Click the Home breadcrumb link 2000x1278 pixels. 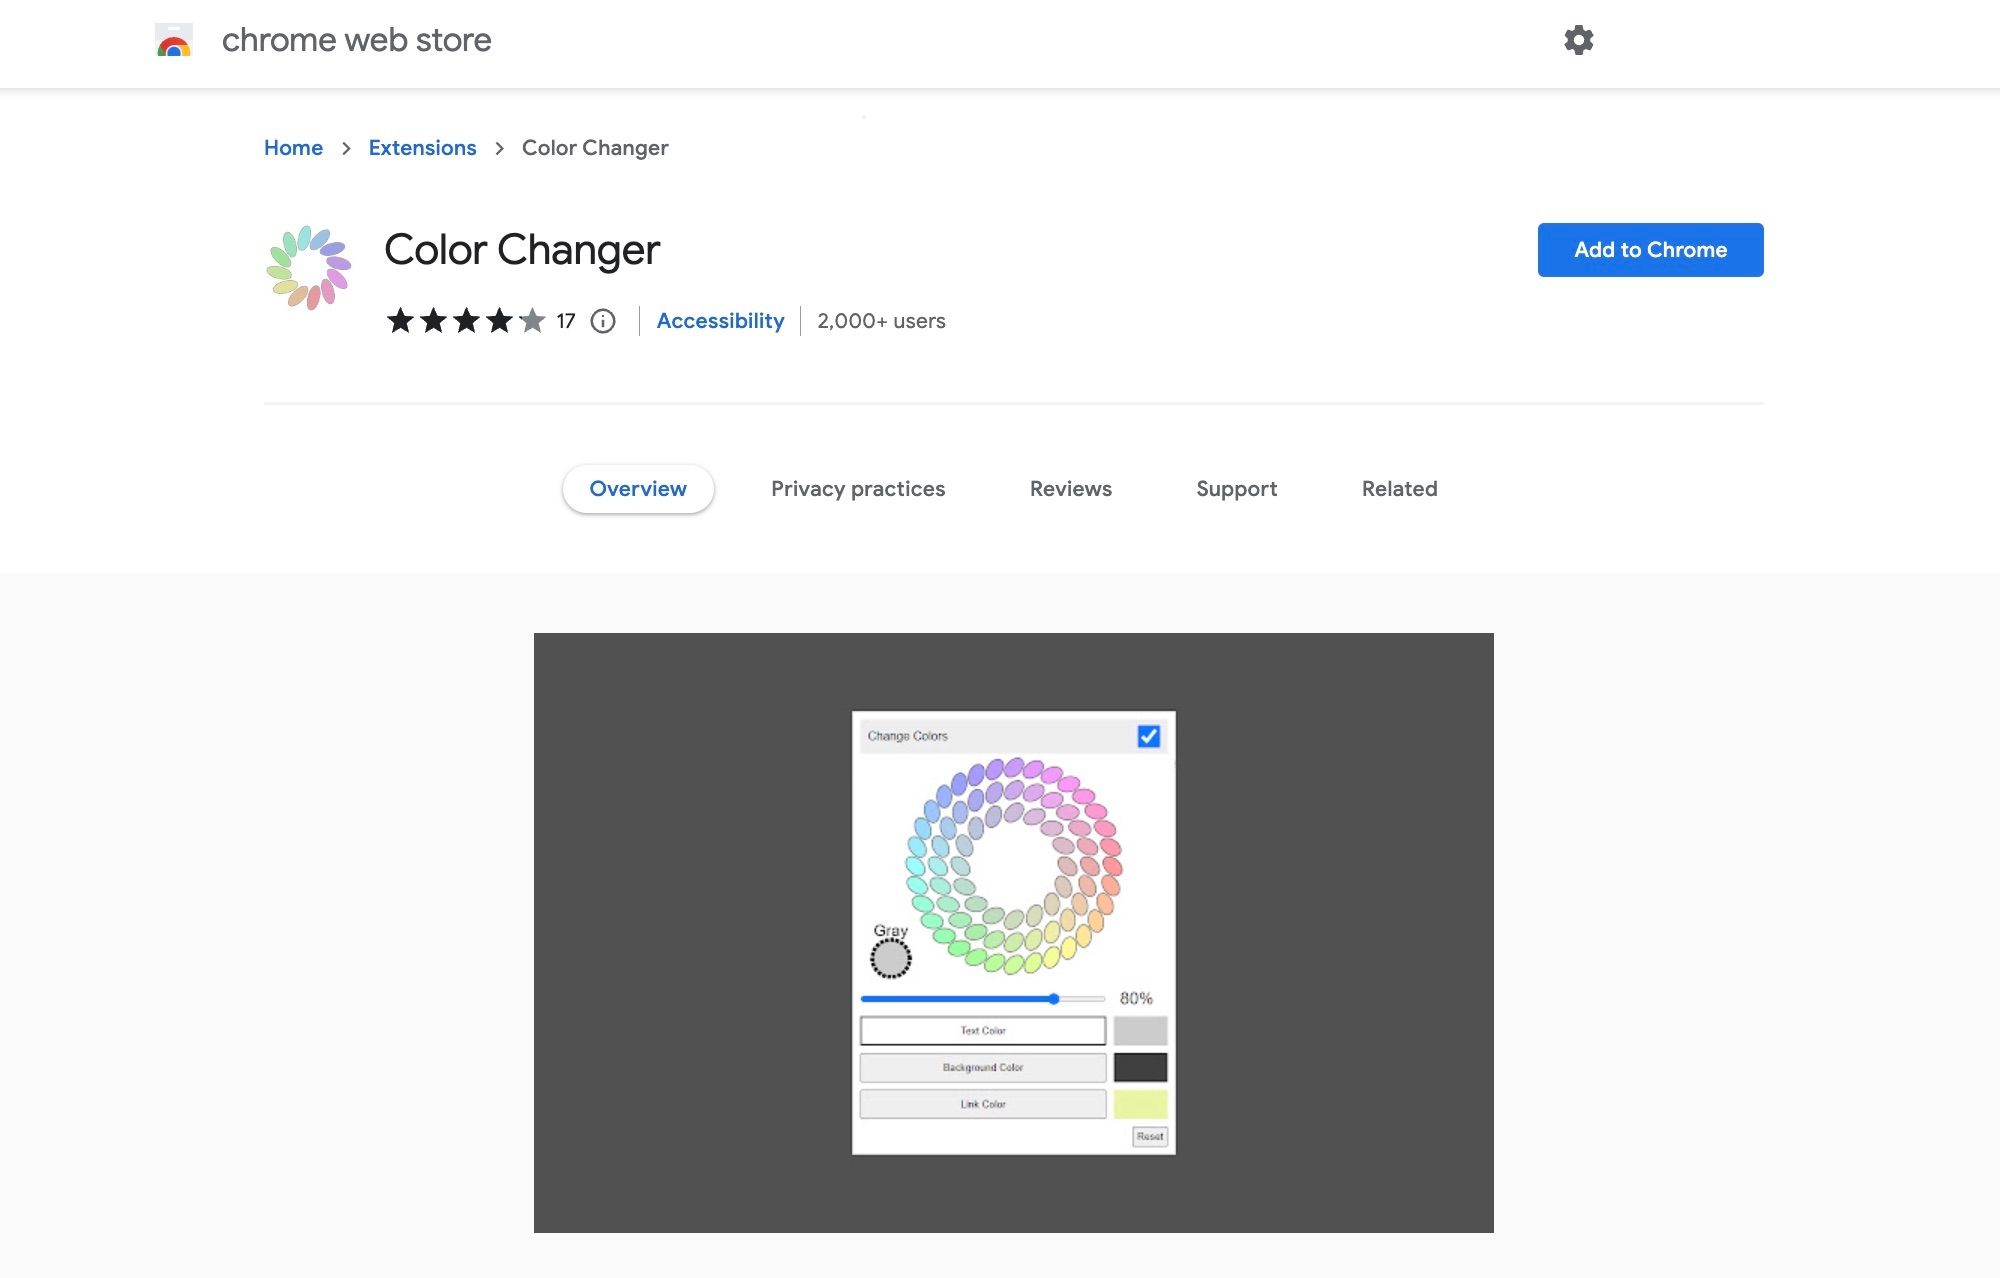click(x=293, y=147)
